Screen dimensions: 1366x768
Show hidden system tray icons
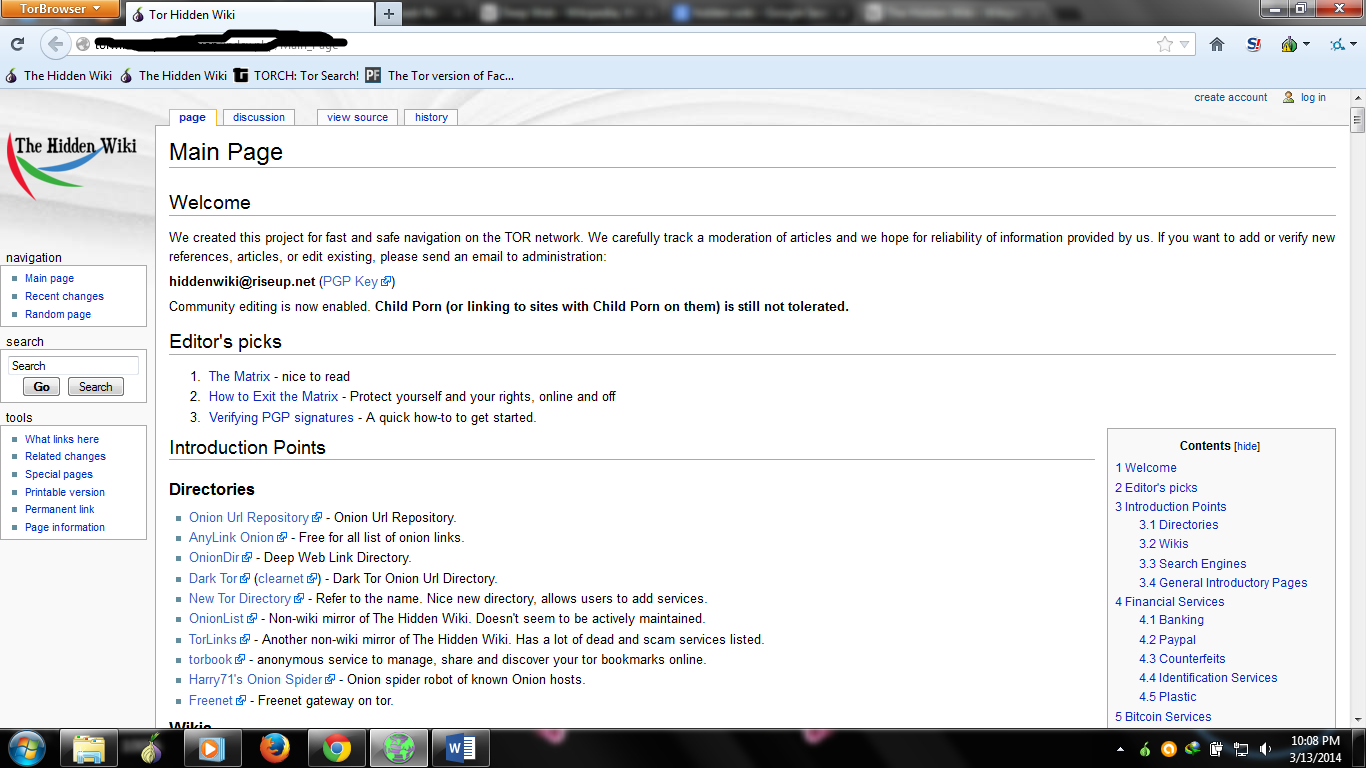coord(1120,749)
